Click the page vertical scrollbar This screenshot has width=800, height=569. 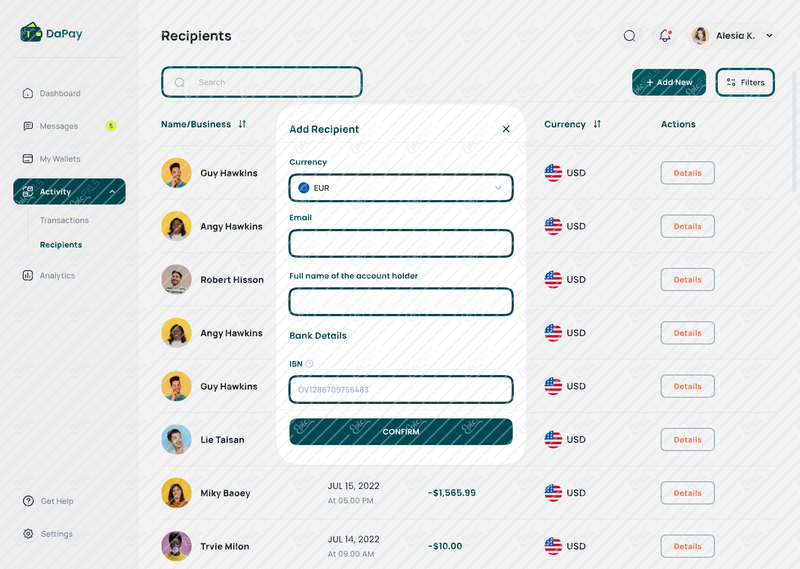tap(794, 131)
